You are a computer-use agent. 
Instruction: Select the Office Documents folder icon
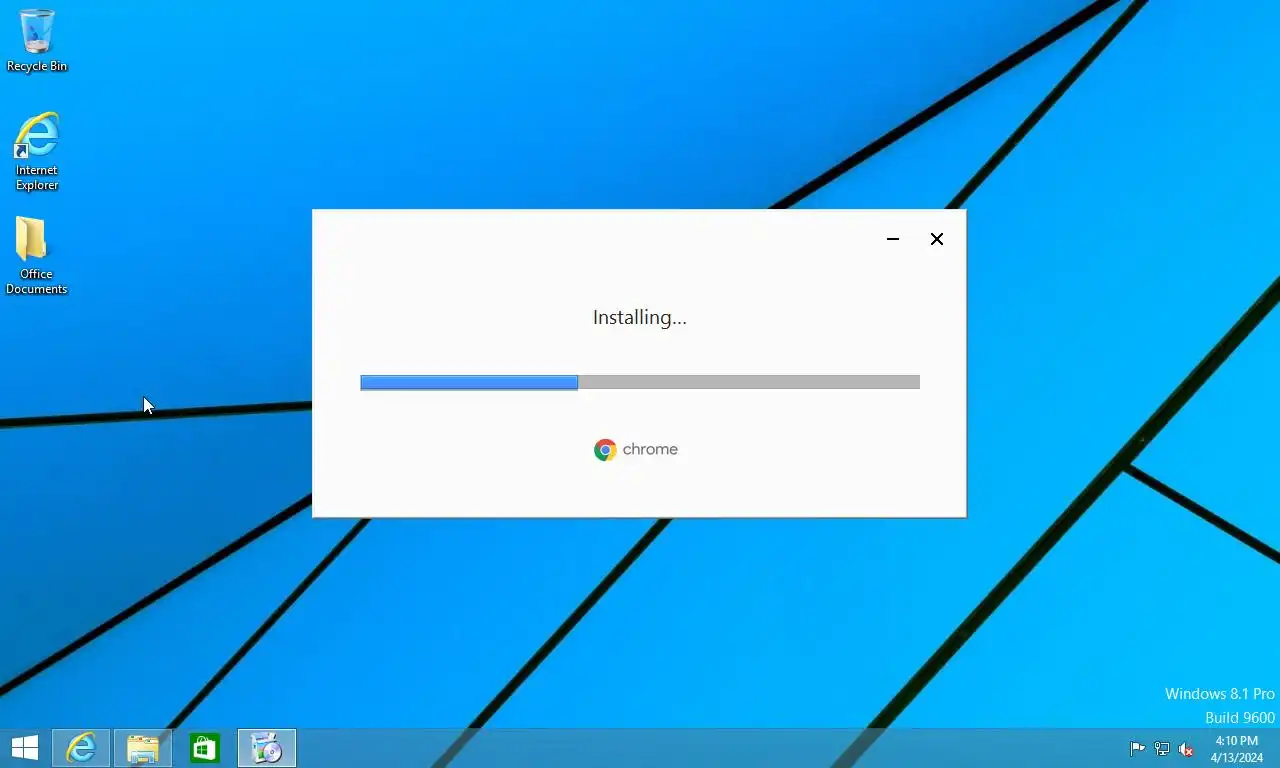coord(36,256)
